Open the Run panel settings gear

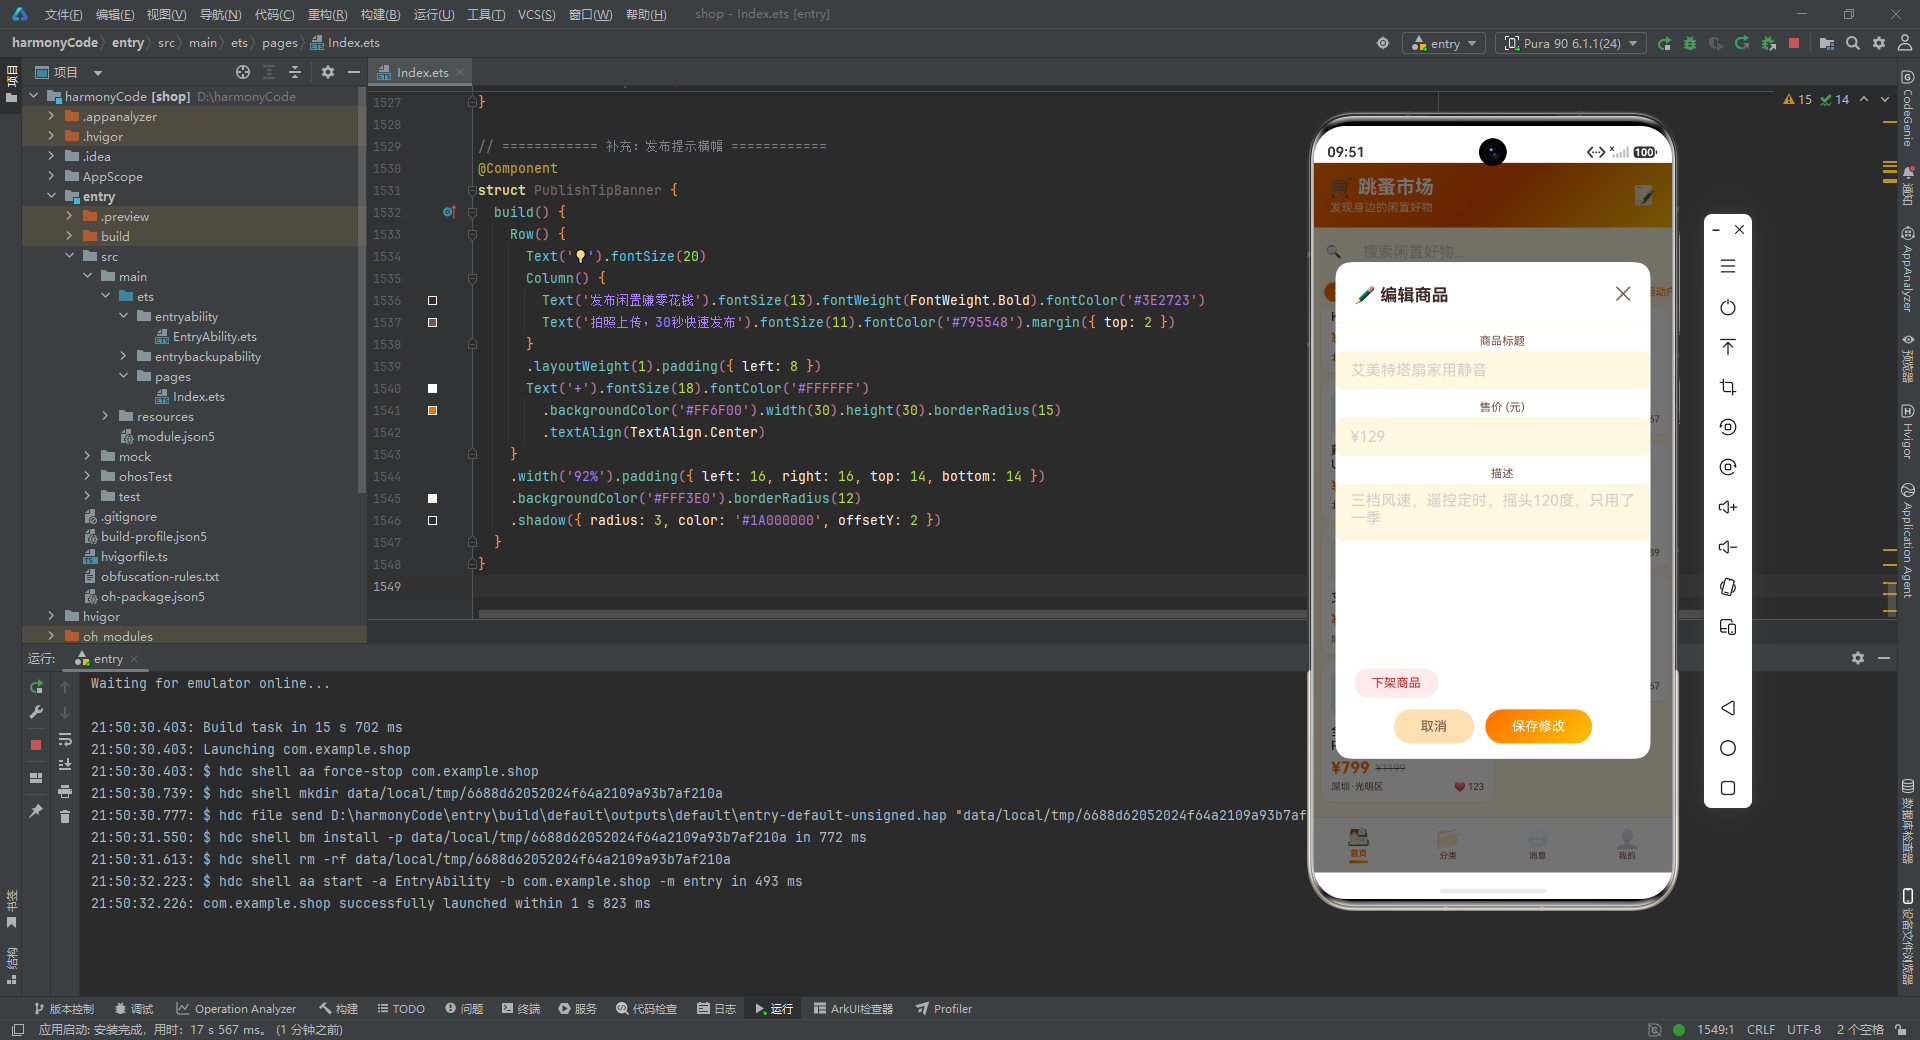click(x=1858, y=658)
